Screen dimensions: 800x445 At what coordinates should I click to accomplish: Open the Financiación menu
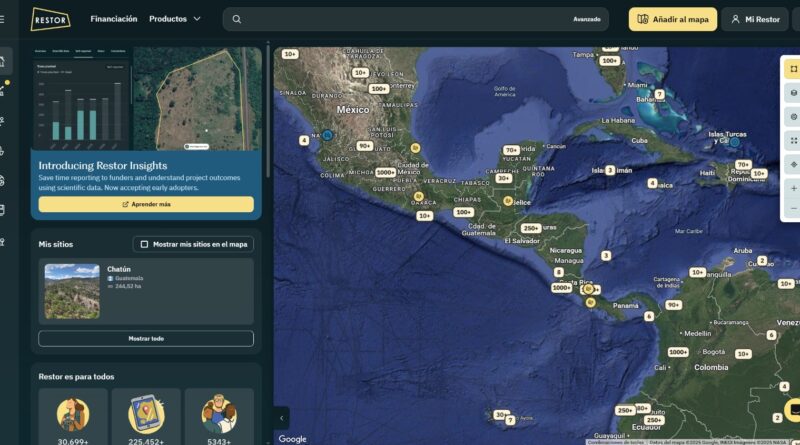pyautogui.click(x=114, y=19)
